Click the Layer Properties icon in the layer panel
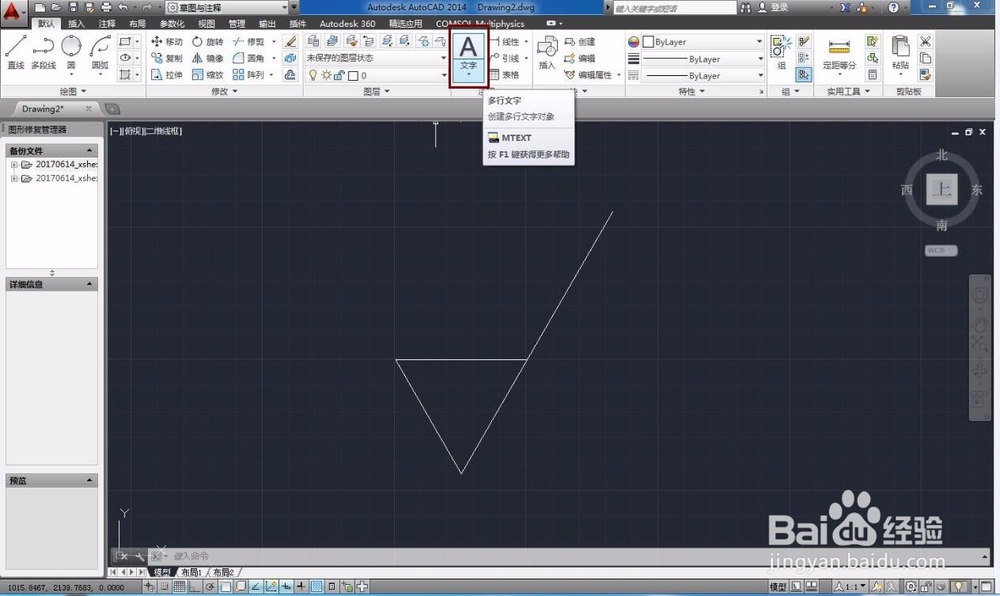The width and height of the screenshot is (1000, 596). click(x=313, y=41)
